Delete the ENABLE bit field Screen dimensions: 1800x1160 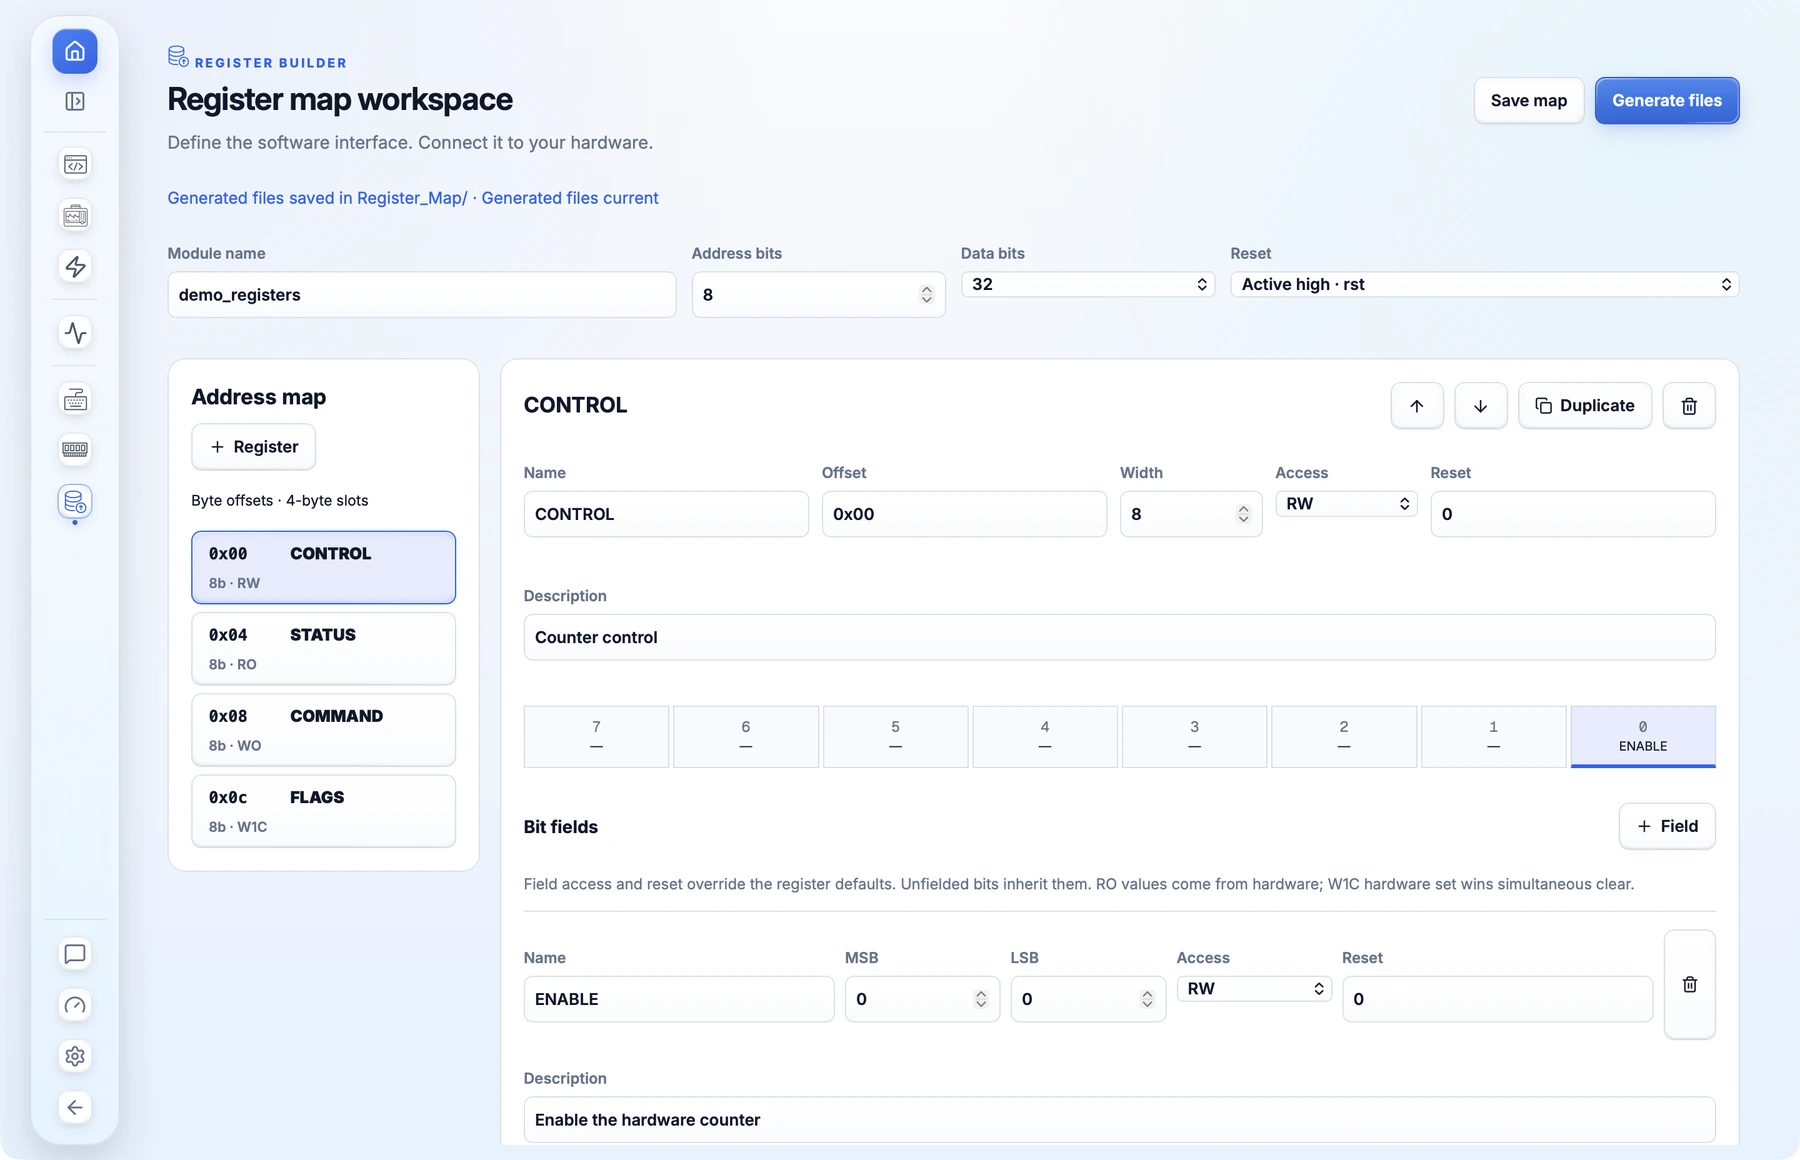1690,984
